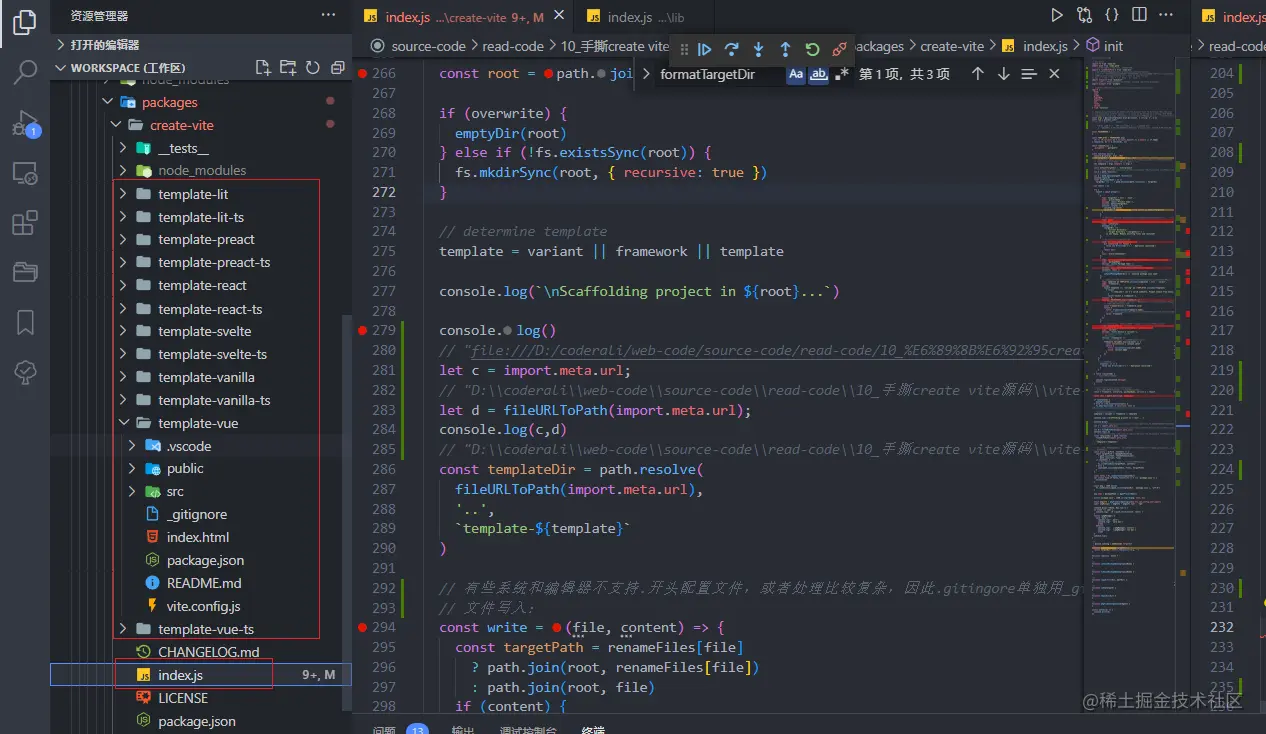Open package.json under template-vue
Viewport: 1266px width, 734px height.
click(205, 560)
